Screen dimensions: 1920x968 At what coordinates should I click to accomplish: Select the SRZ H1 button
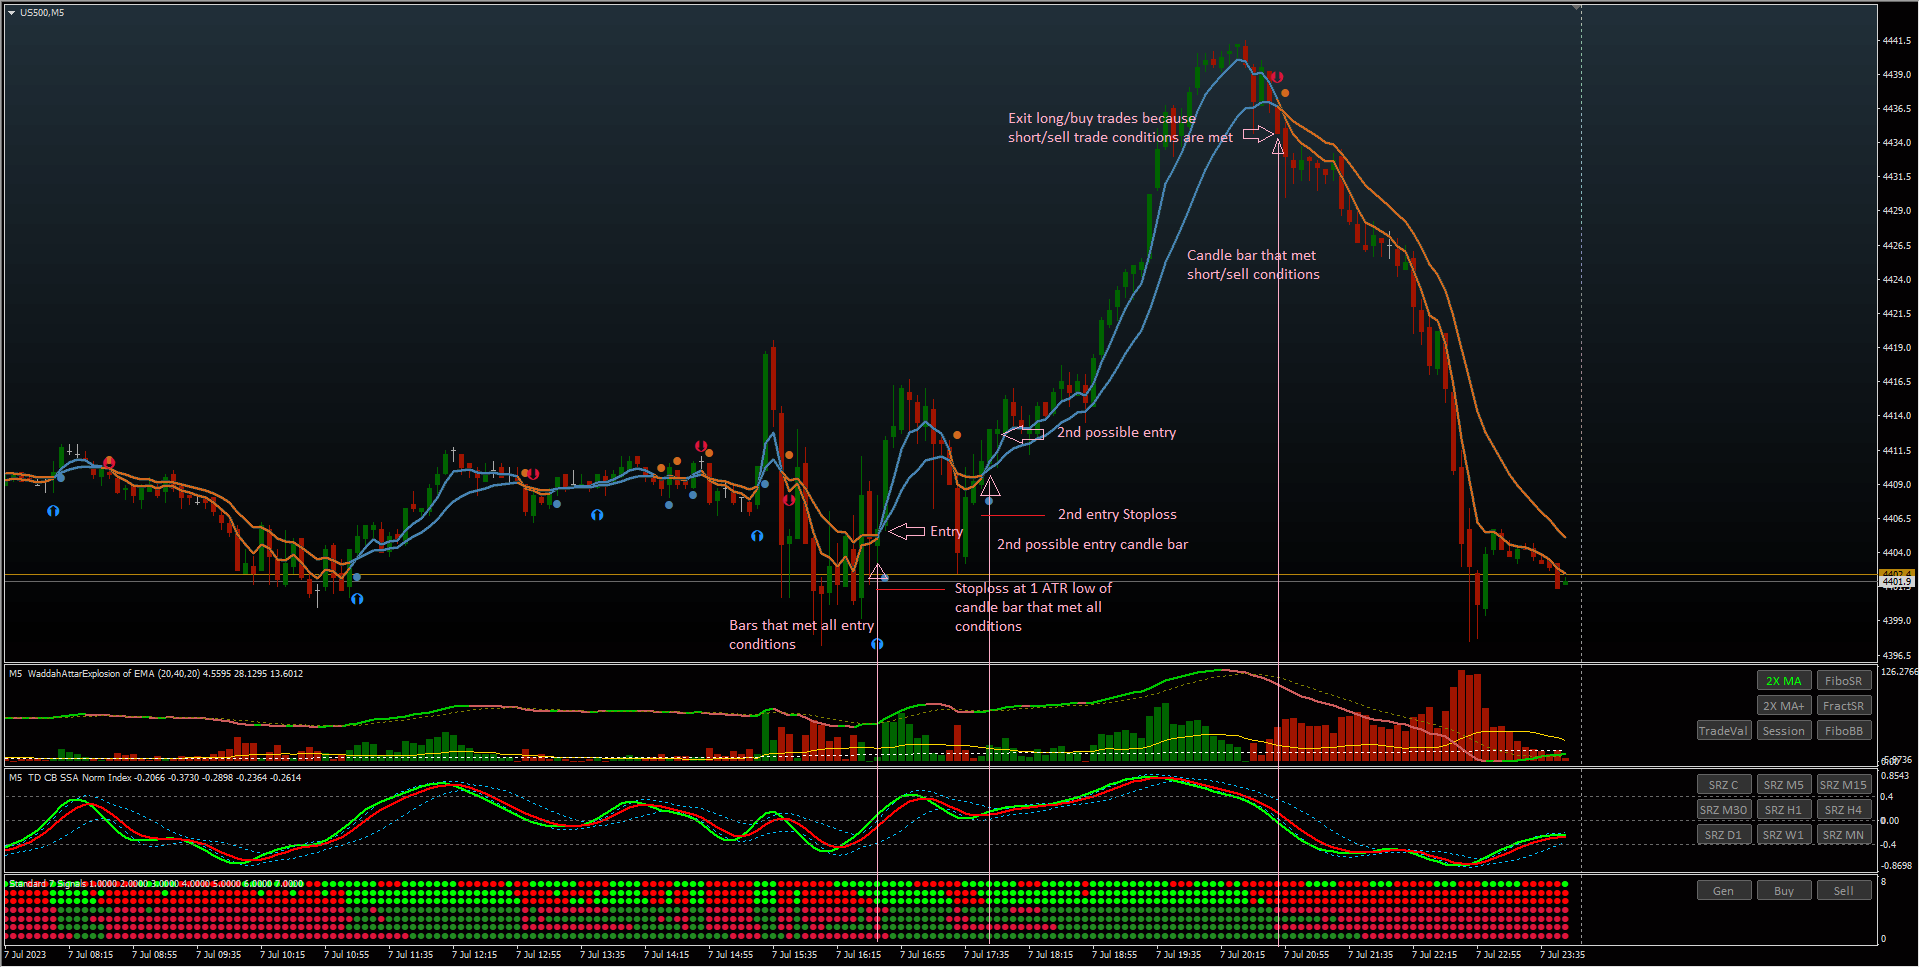coord(1784,810)
